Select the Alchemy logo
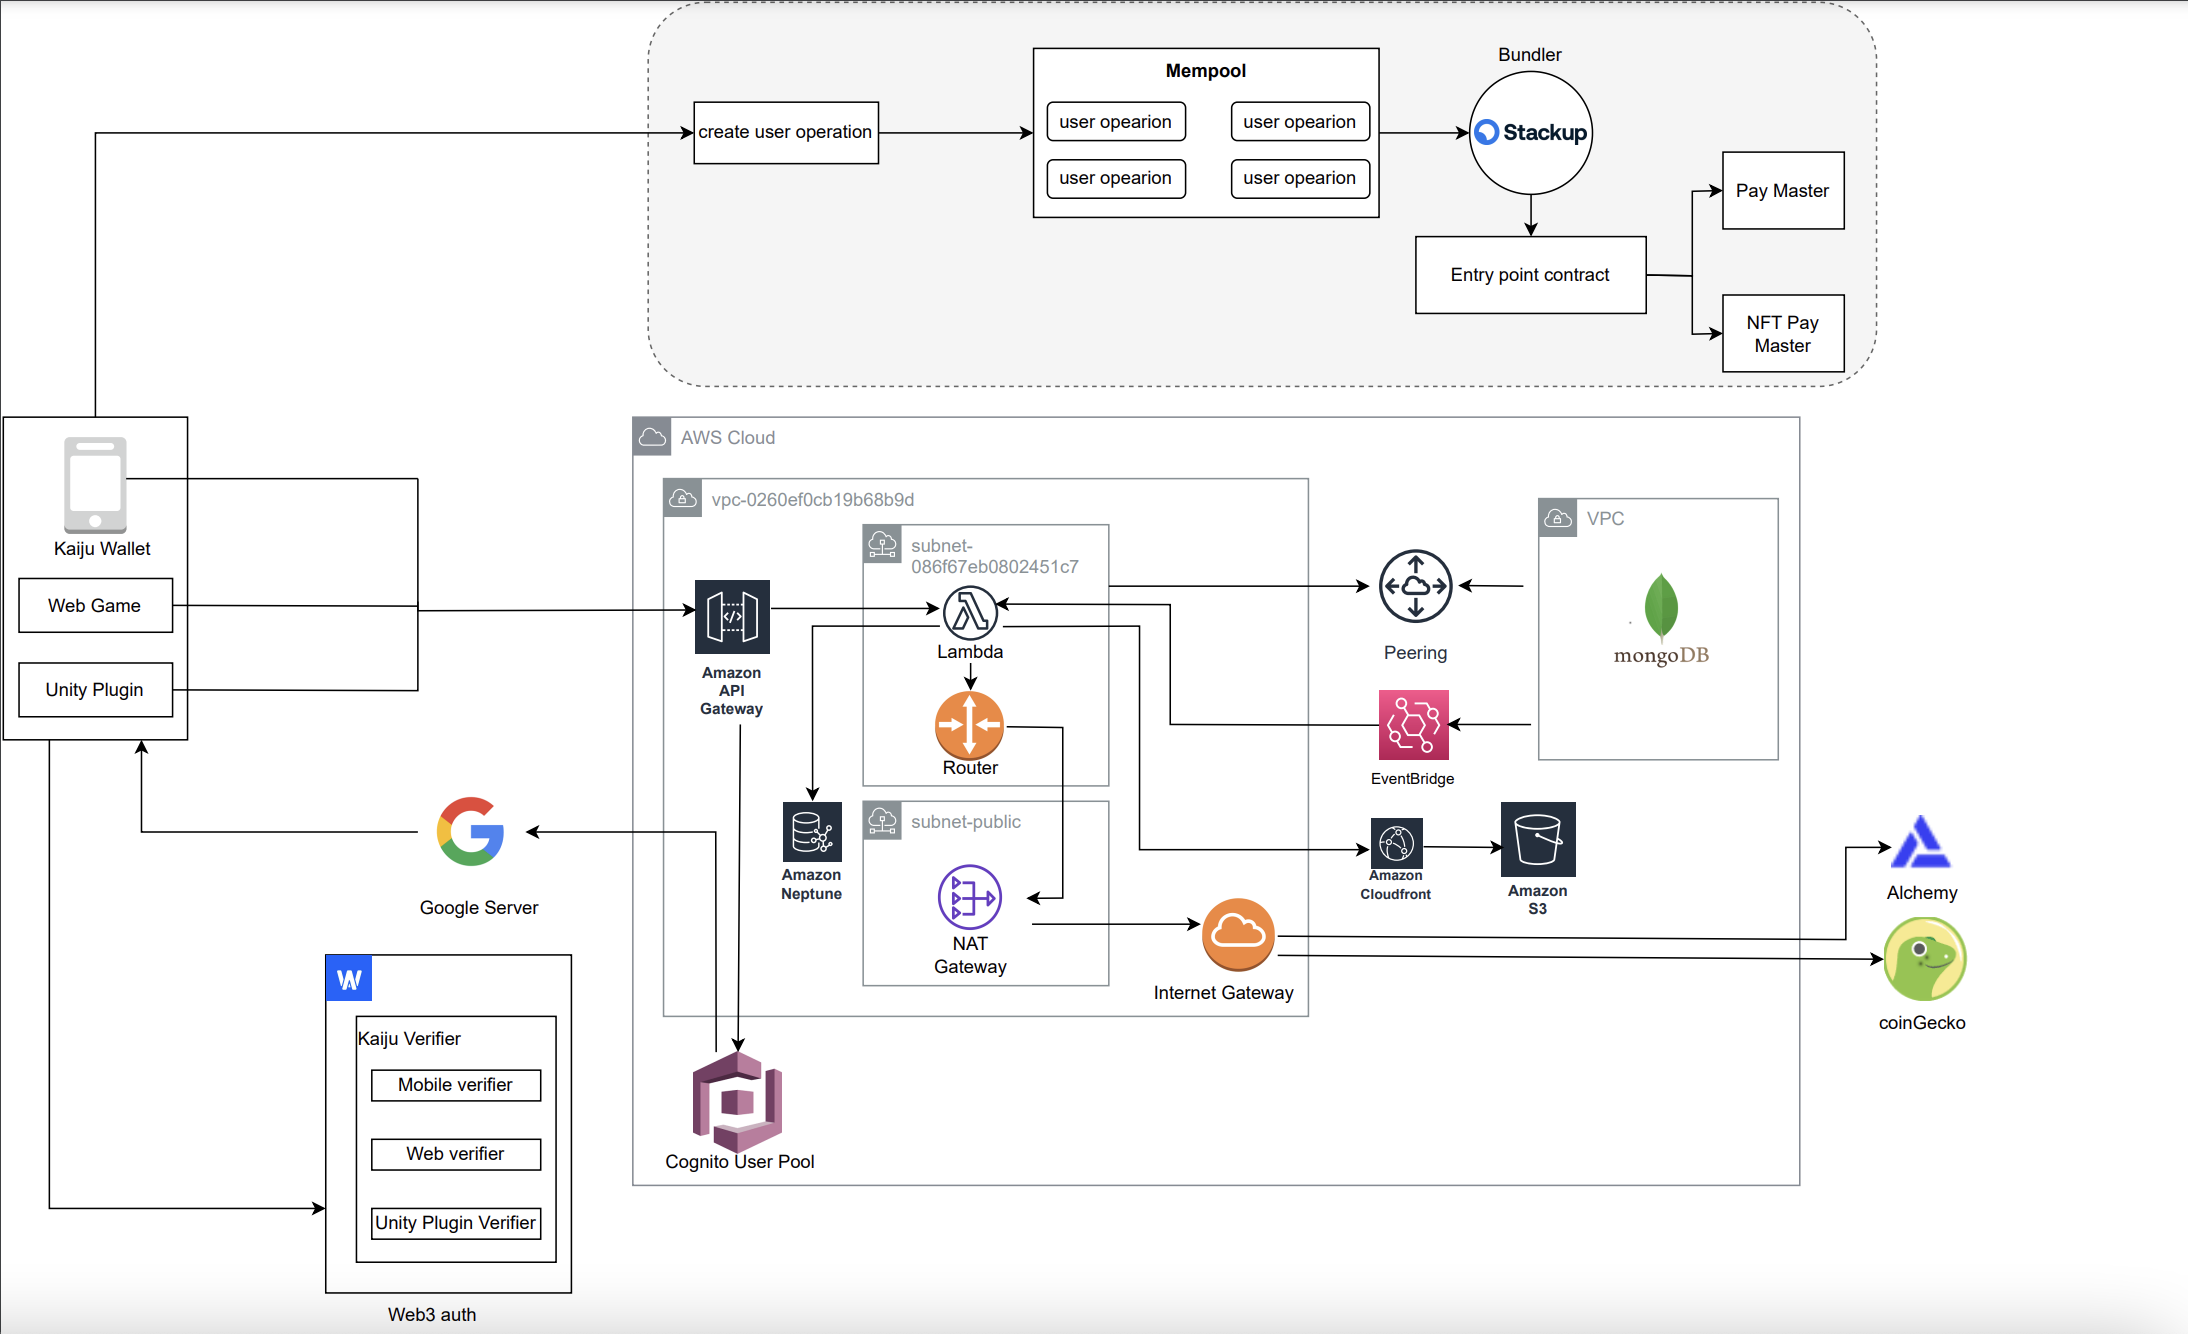The image size is (2188, 1334). [1921, 843]
